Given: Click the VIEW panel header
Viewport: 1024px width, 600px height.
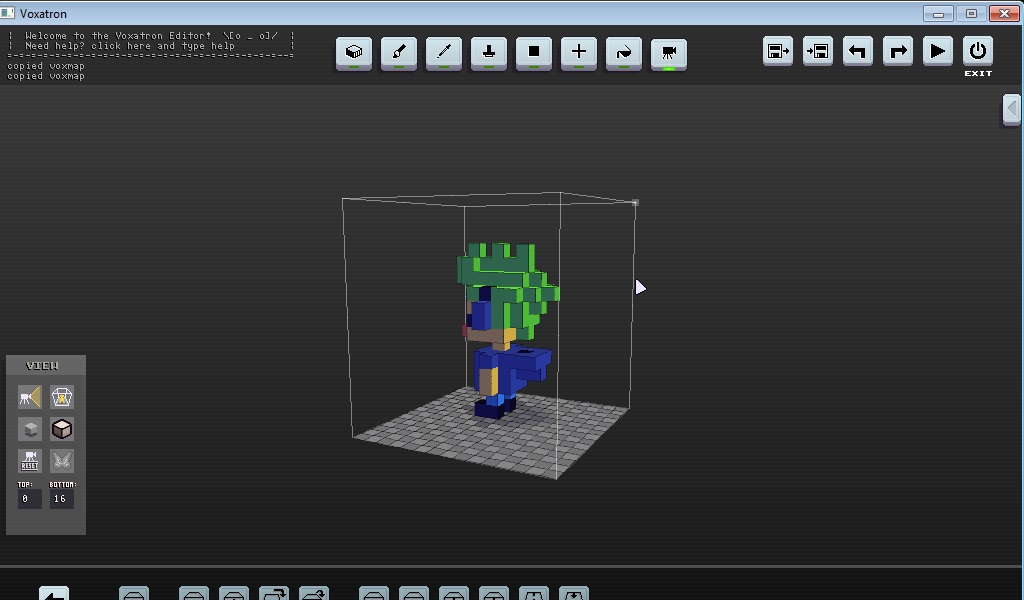Looking at the screenshot, I should coord(46,366).
